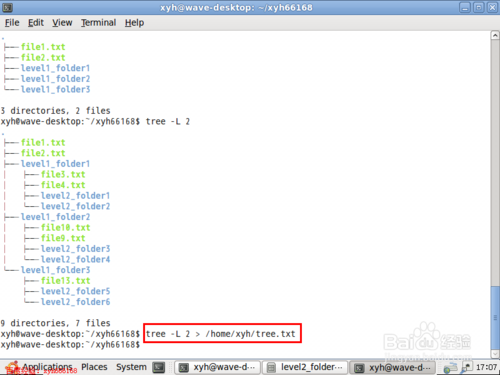Click the 'tree -L 2' command without redirection
The width and height of the screenshot is (500, 375).
click(168, 121)
